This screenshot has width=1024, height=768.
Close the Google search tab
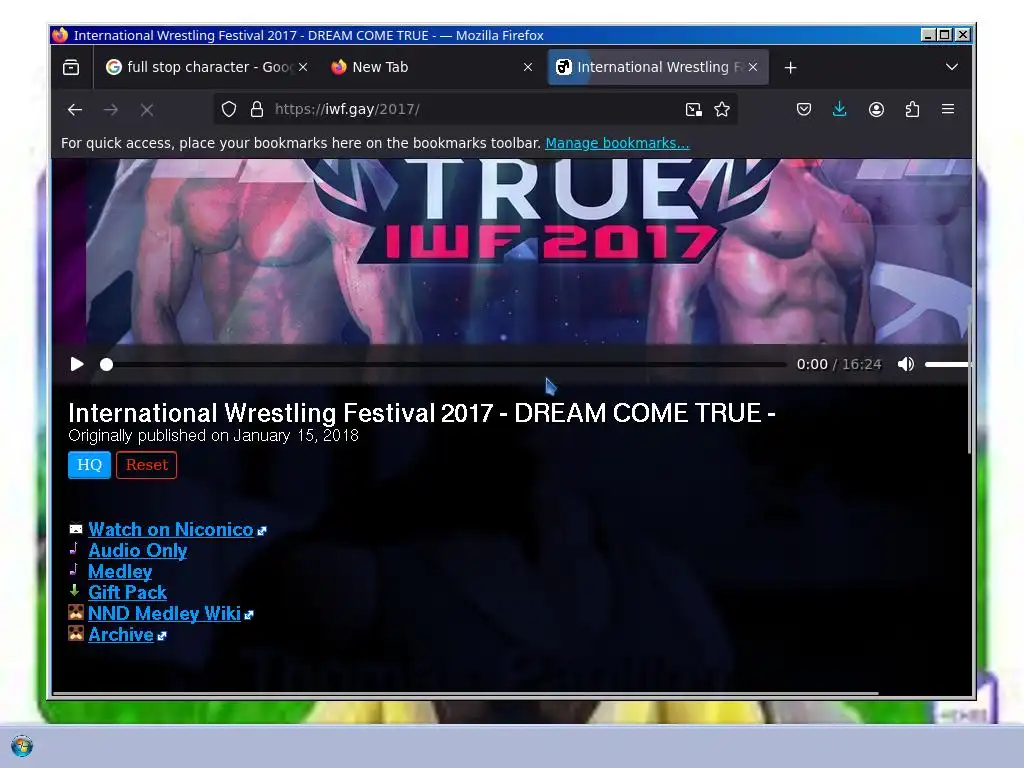pyautogui.click(x=303, y=67)
